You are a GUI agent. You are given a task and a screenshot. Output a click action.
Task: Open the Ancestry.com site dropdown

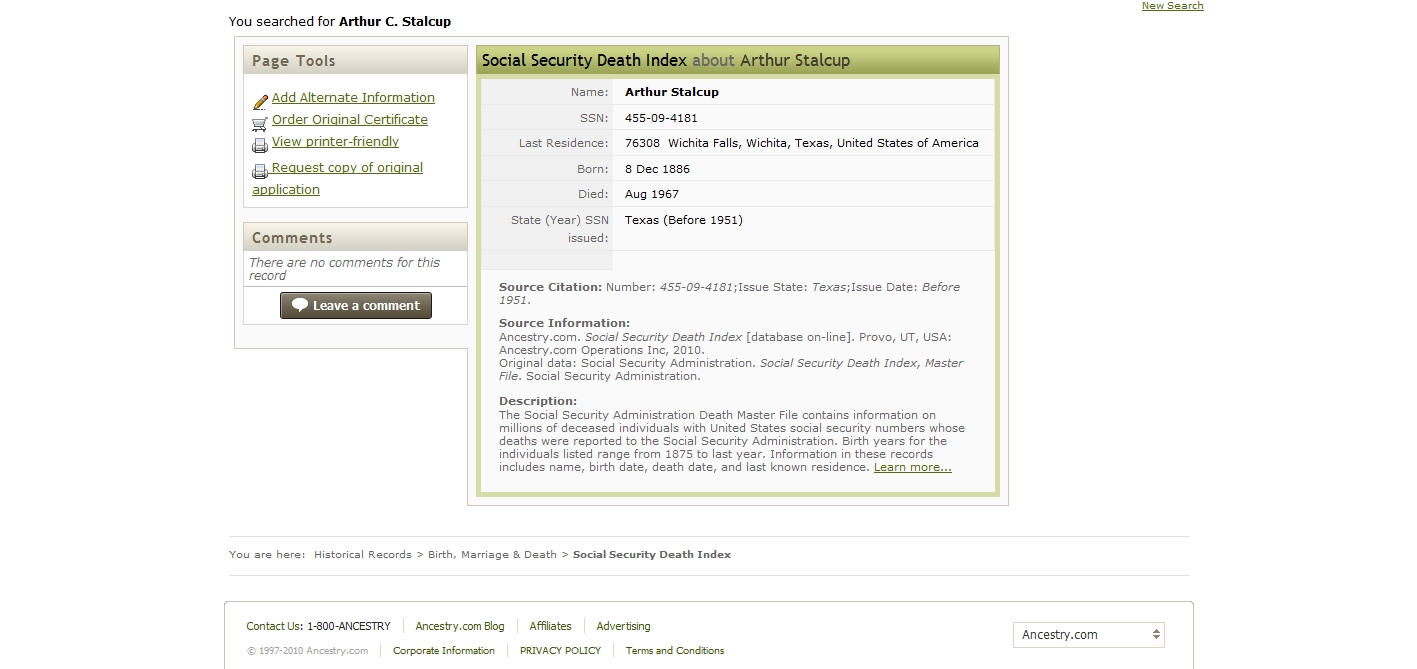pyautogui.click(x=1088, y=635)
